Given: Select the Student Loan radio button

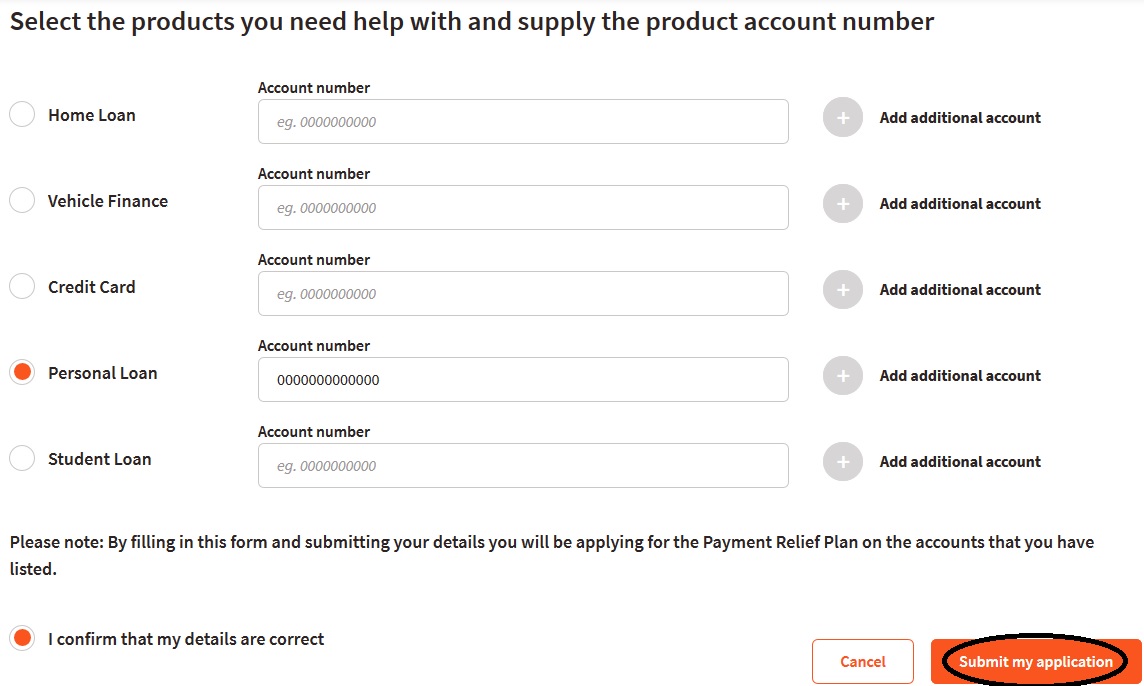Looking at the screenshot, I should pos(22,459).
